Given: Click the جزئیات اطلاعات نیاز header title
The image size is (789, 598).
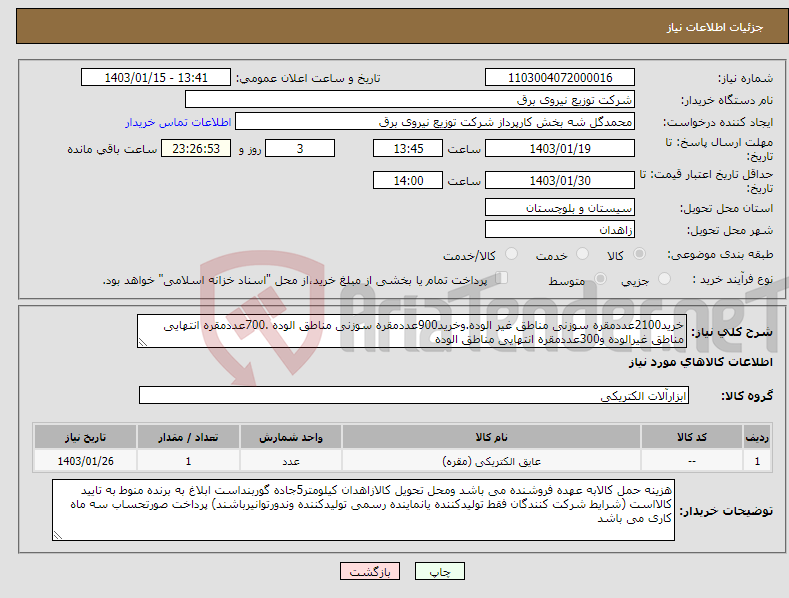Looking at the screenshot, I should (715, 27).
